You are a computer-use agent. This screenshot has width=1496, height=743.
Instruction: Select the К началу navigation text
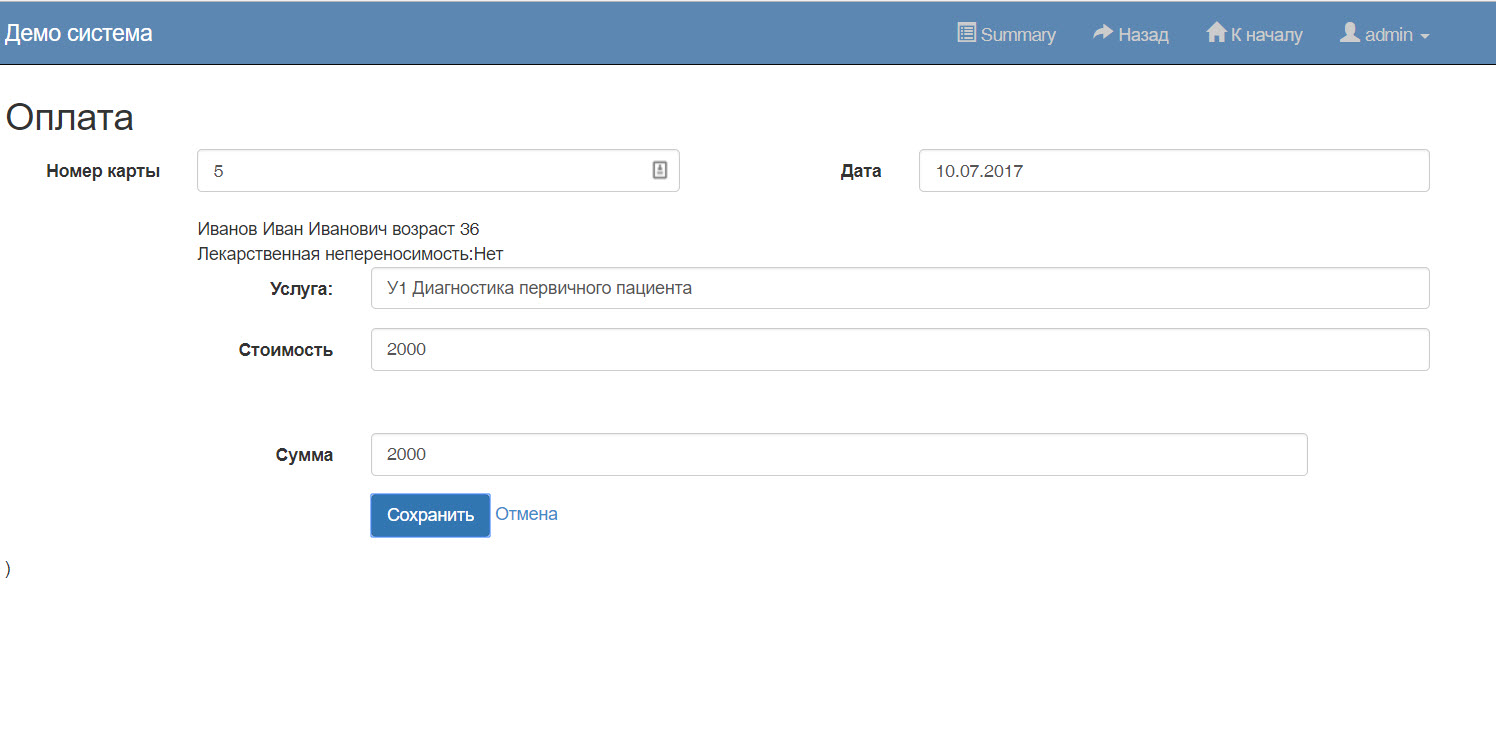pos(1266,35)
